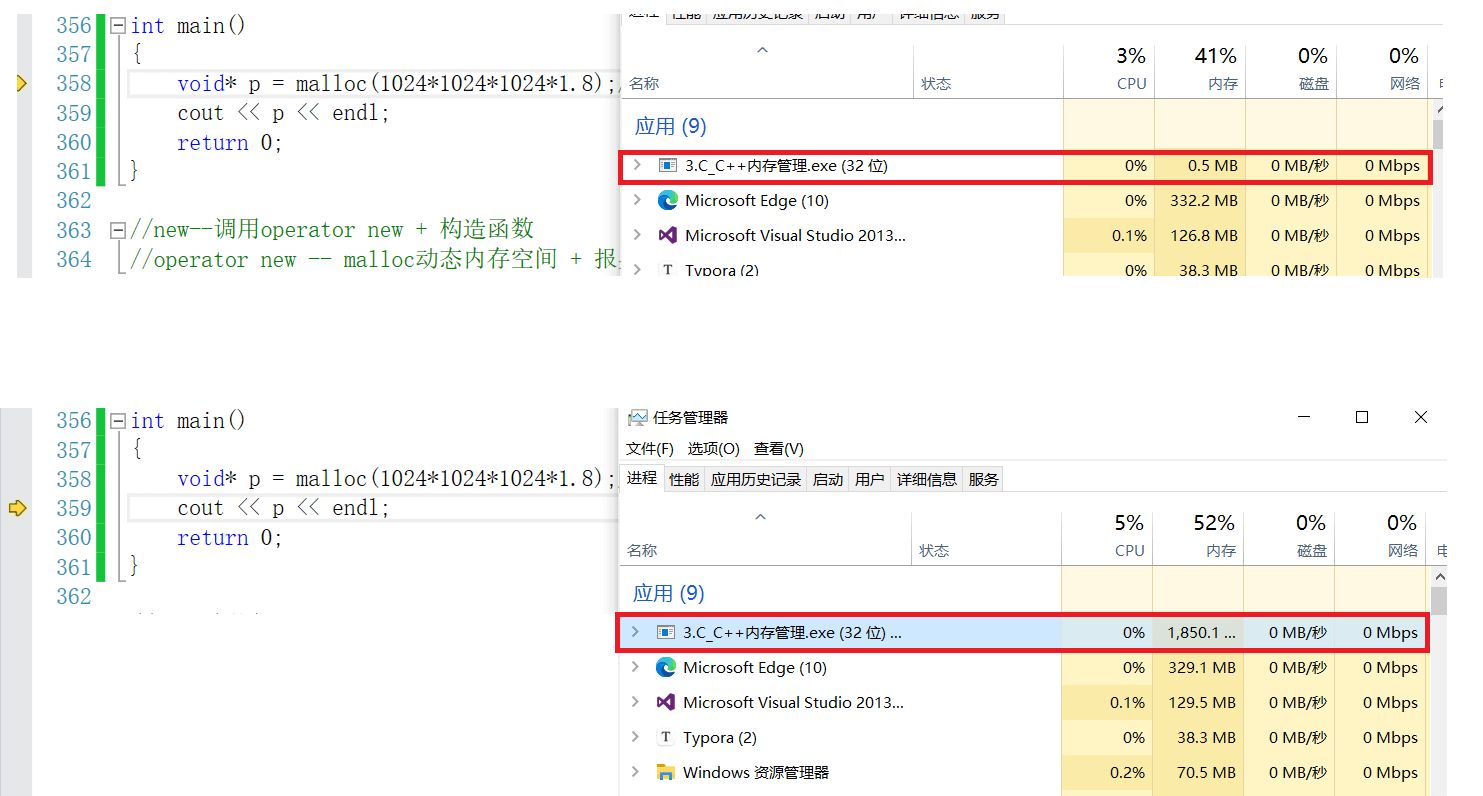The width and height of the screenshot is (1483, 796).
Task: Click the 3.C_C++内存管理.exe application icon
Action: pyautogui.click(x=668, y=632)
